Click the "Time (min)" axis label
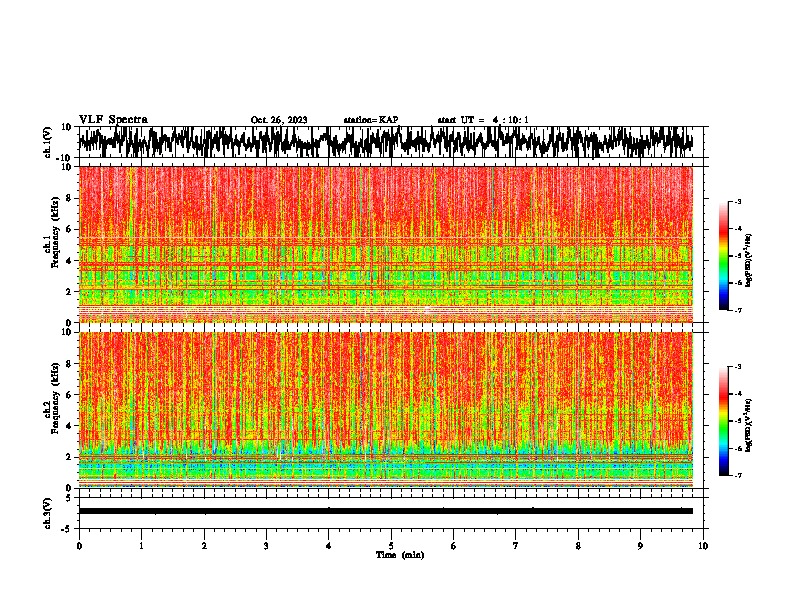 (400, 555)
